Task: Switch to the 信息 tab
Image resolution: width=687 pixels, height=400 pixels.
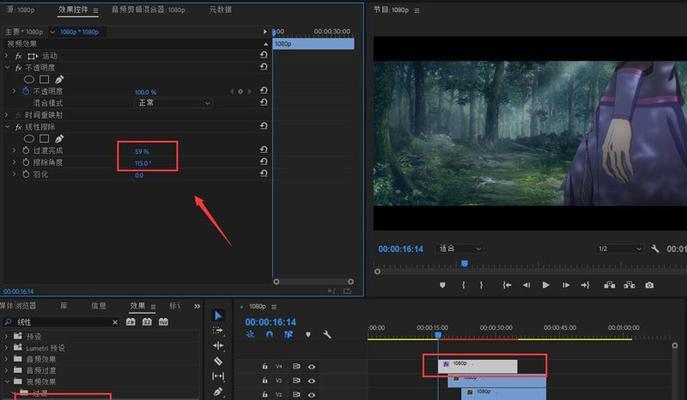Action: point(99,306)
